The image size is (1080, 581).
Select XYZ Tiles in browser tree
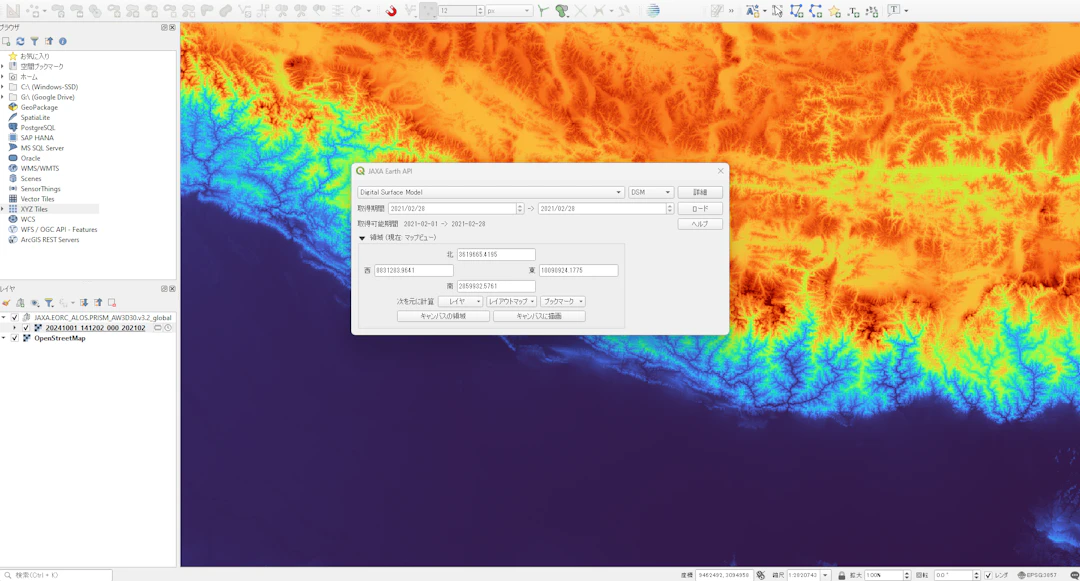(34, 209)
